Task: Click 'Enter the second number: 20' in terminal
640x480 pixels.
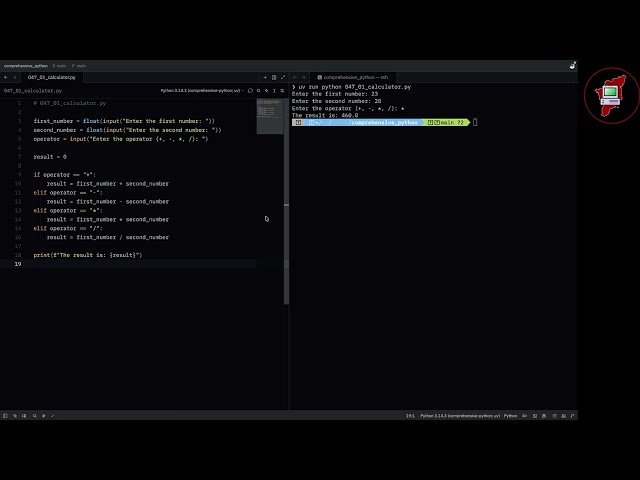Action: 337,101
